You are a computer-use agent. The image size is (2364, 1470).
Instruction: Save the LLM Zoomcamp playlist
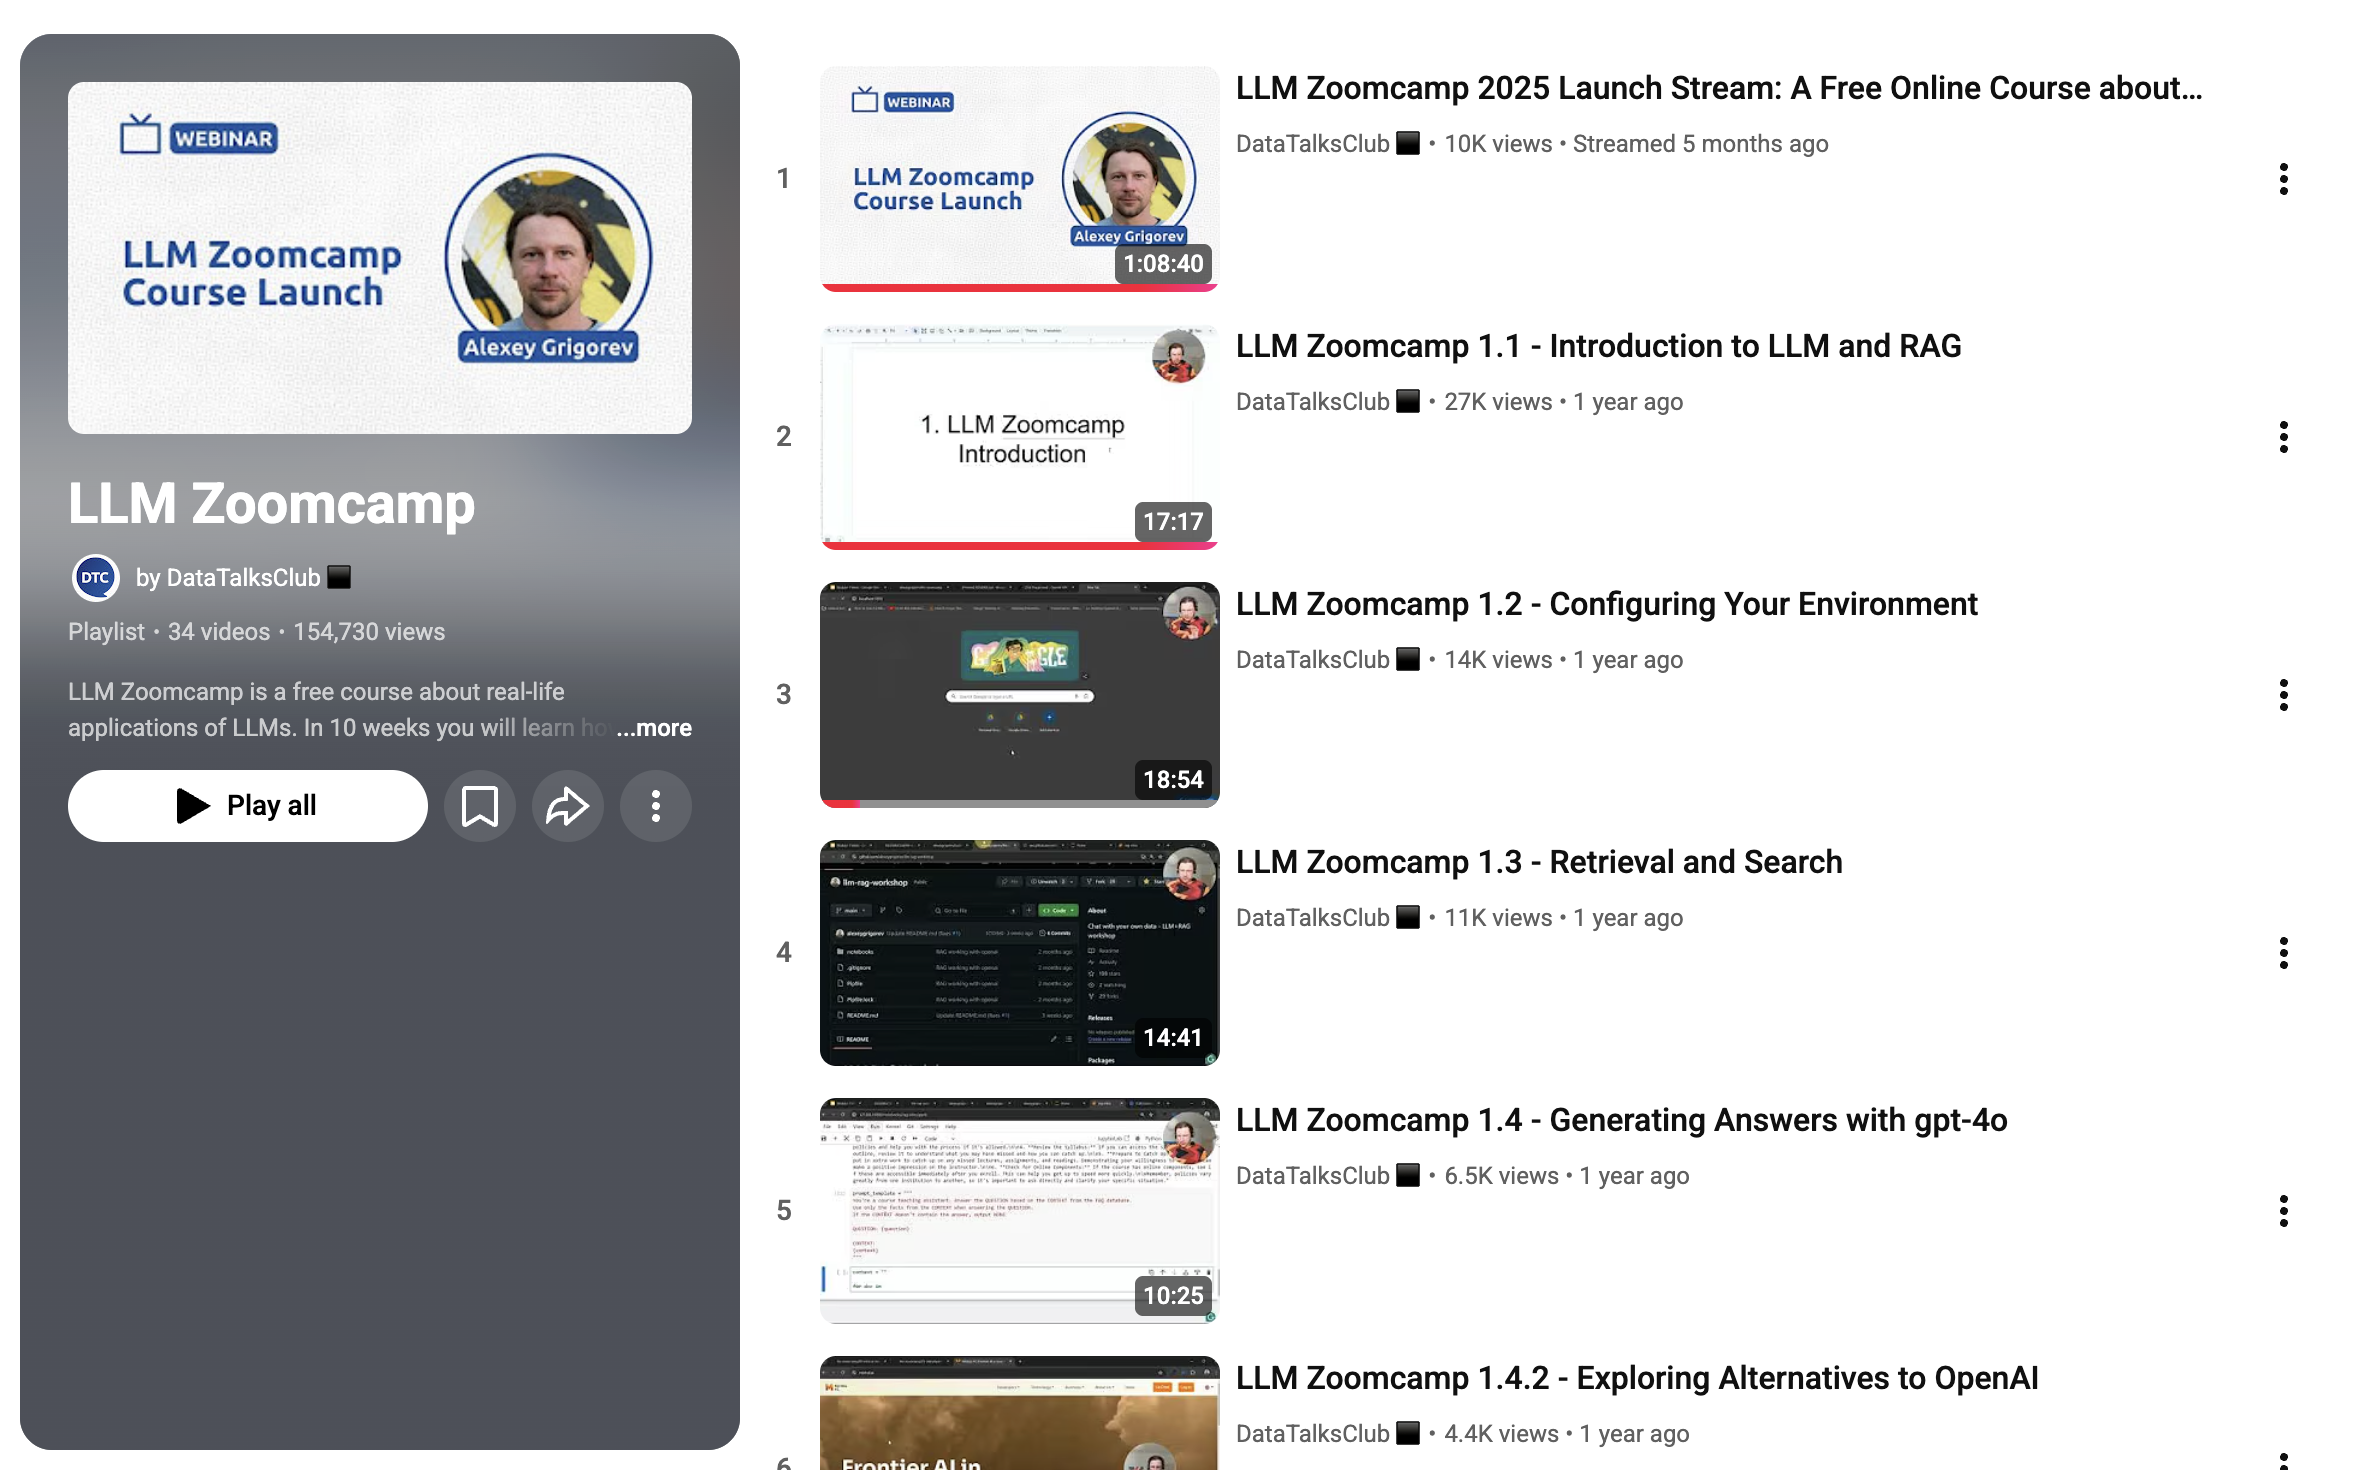point(480,805)
